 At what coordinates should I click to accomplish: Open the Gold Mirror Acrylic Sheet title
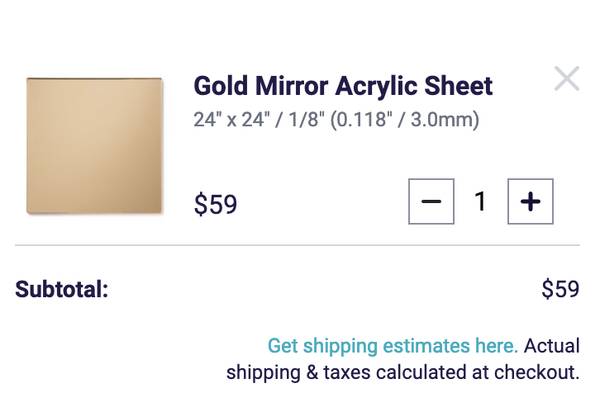pos(343,86)
